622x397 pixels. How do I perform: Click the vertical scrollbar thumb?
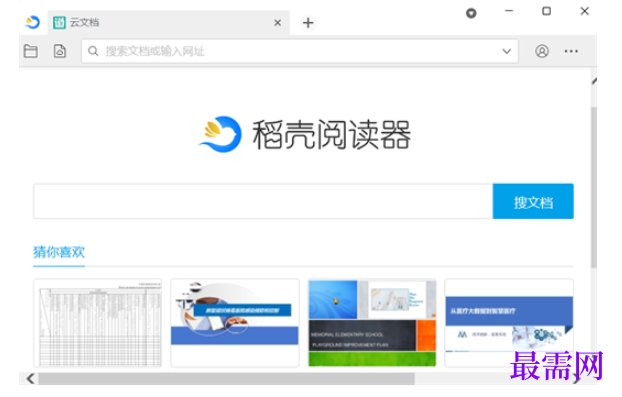[x=593, y=187]
